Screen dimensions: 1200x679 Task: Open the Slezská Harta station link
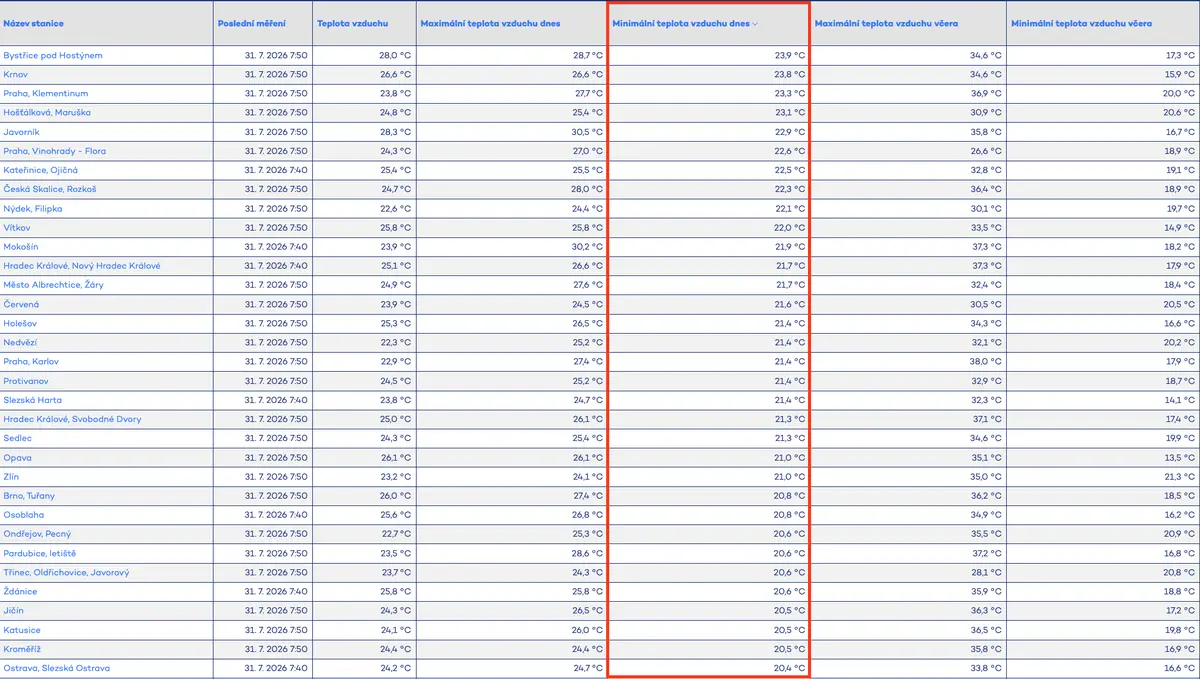click(x=33, y=400)
